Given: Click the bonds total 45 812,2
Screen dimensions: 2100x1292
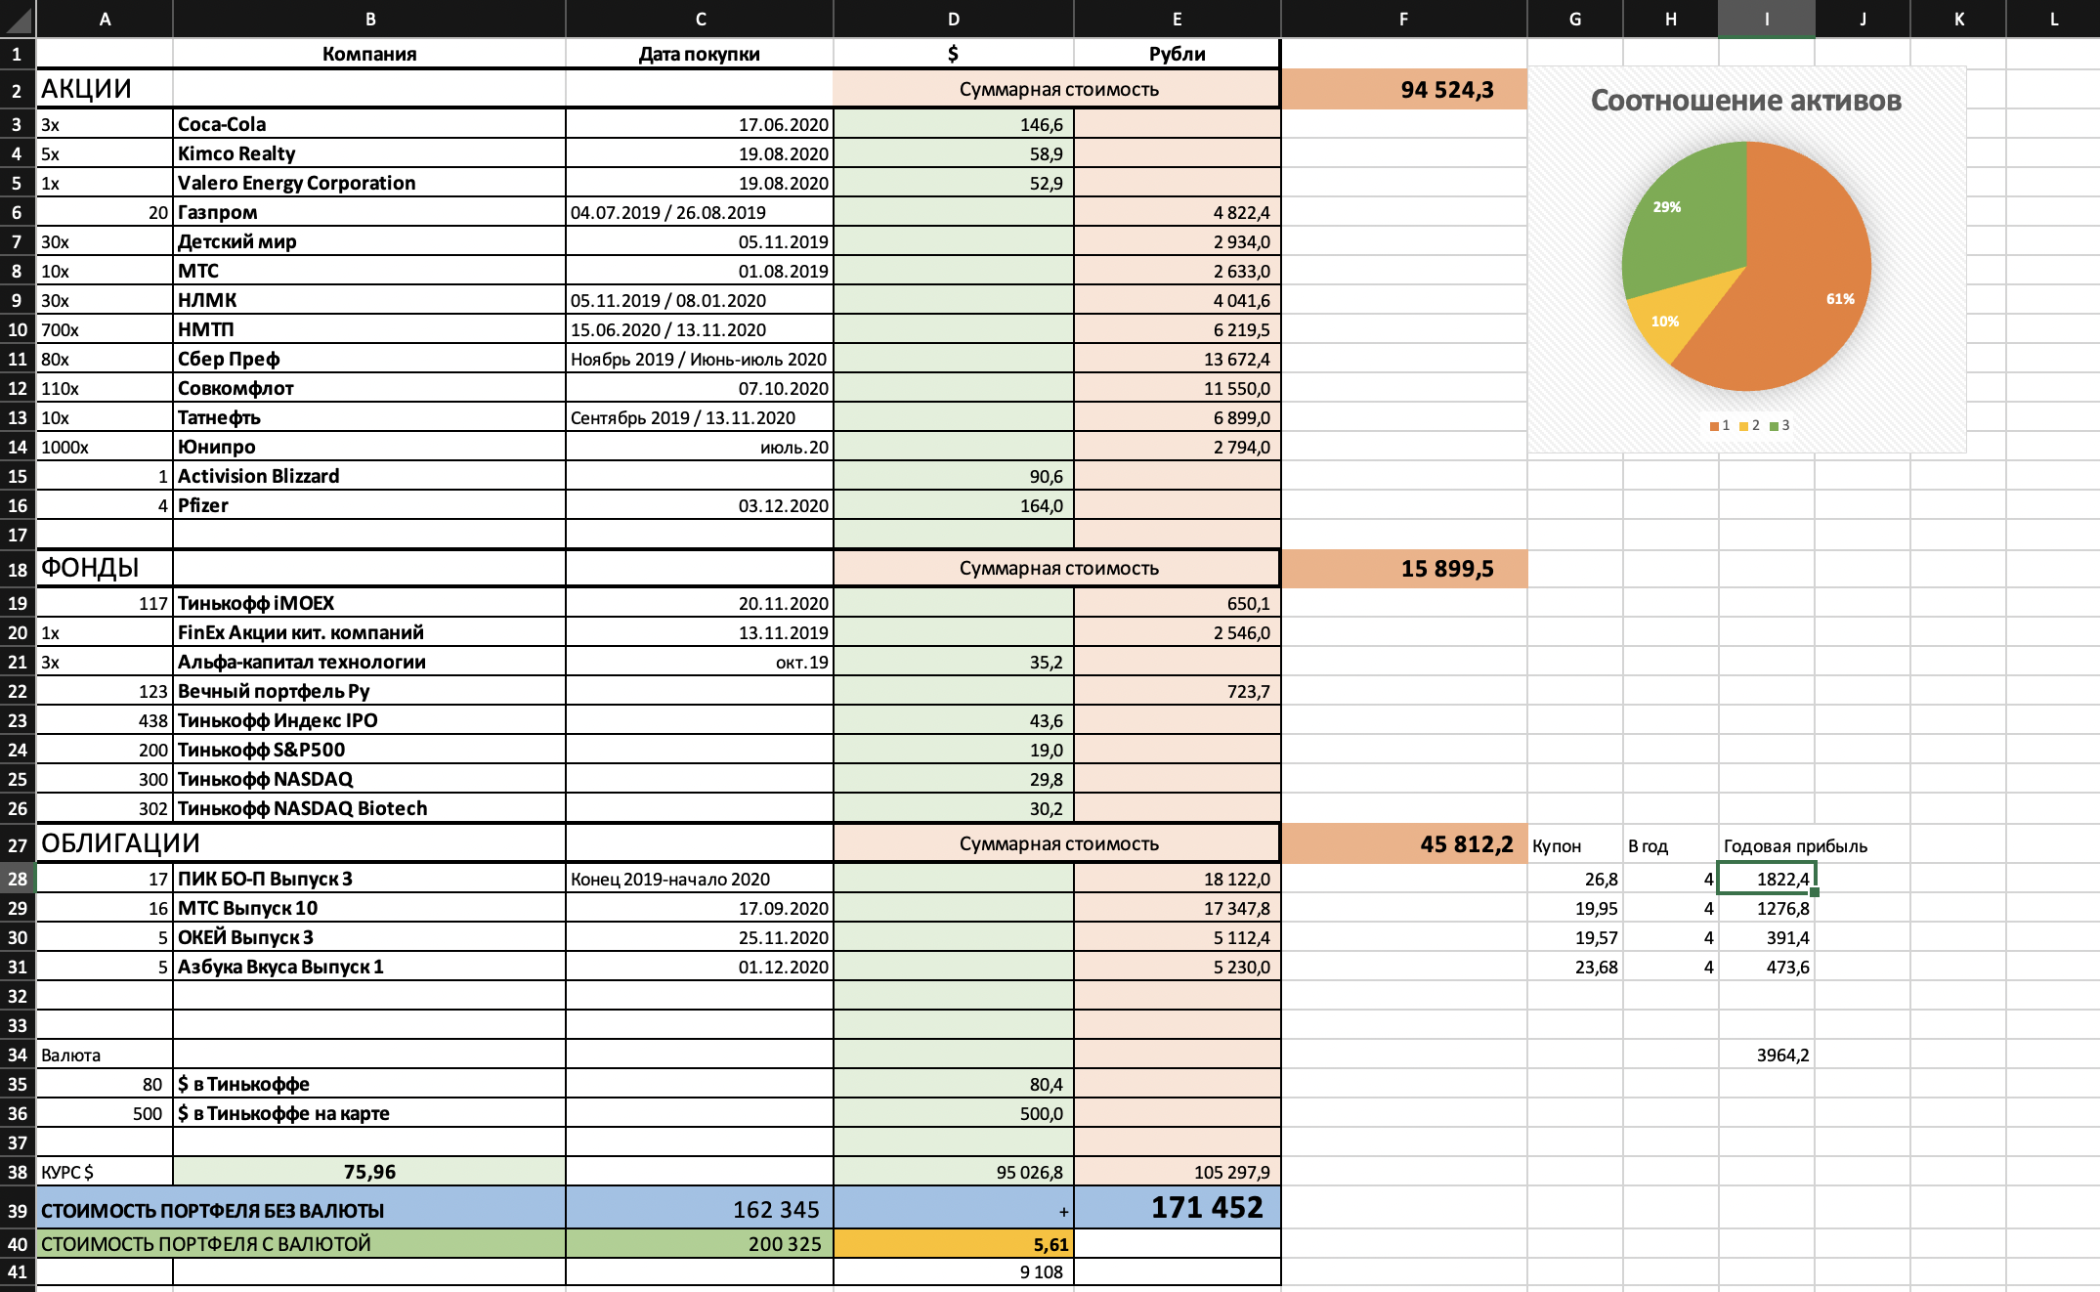Looking at the screenshot, I should pos(1404,843).
